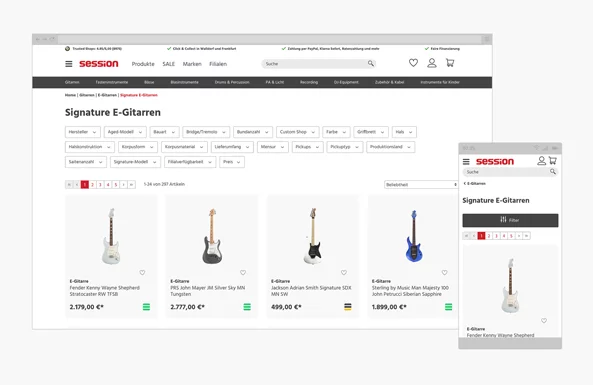Open user account icon in mobile view

pos(542,161)
